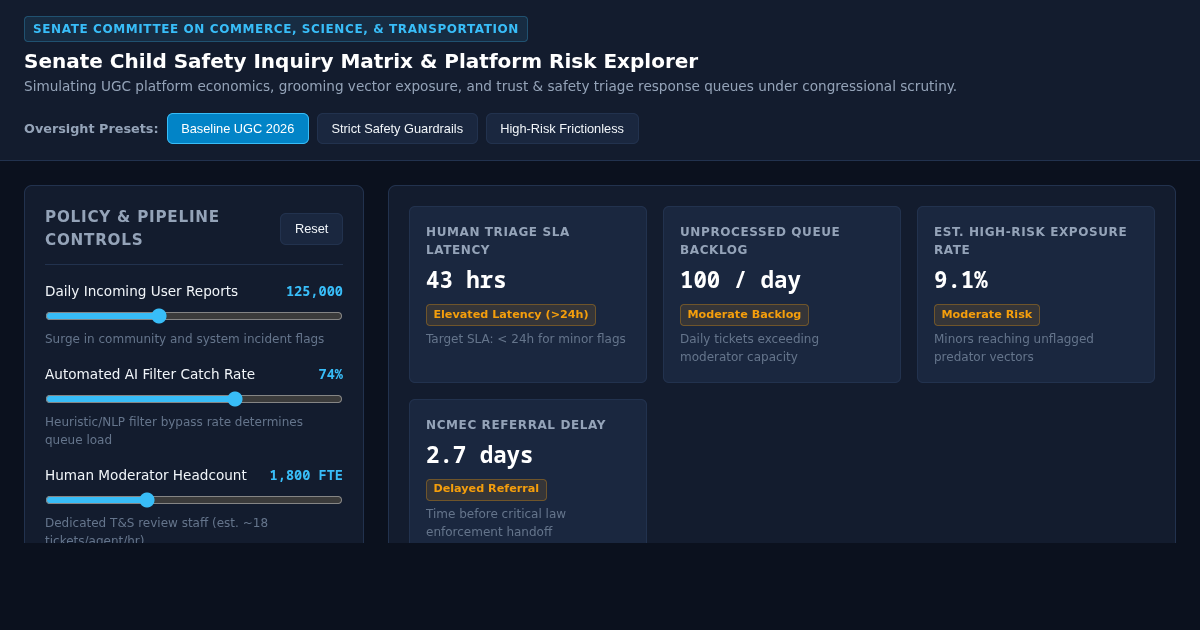The width and height of the screenshot is (1200, 630).
Task: Click the Human Triage SLA Latency heading
Action: pos(498,241)
